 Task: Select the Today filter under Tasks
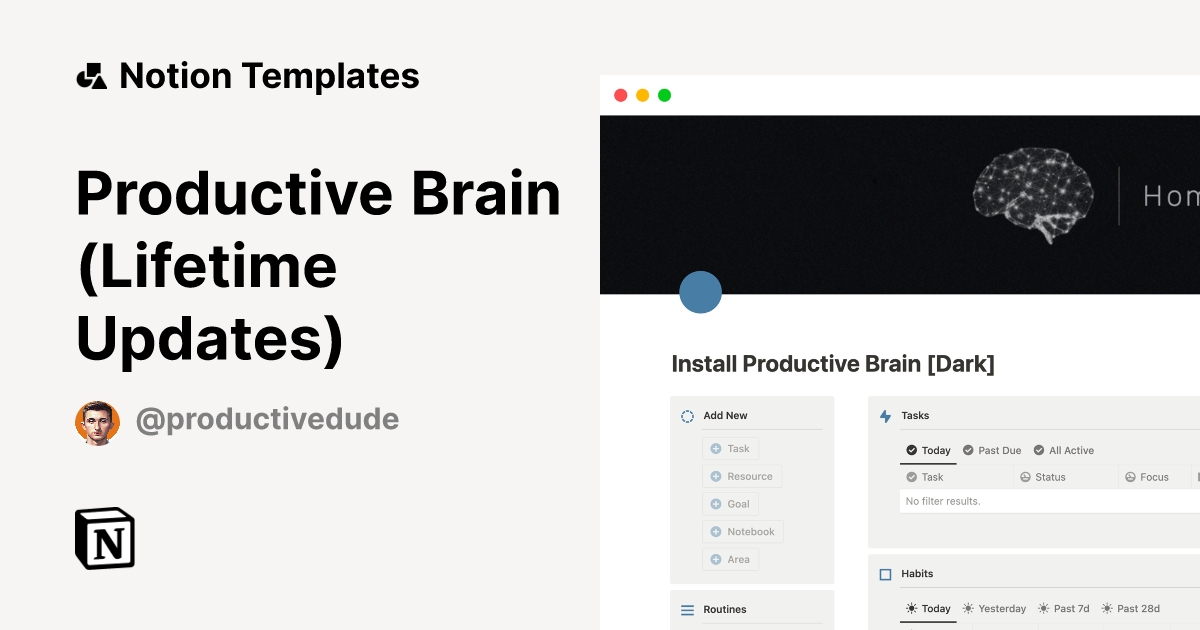pyautogui.click(x=928, y=450)
